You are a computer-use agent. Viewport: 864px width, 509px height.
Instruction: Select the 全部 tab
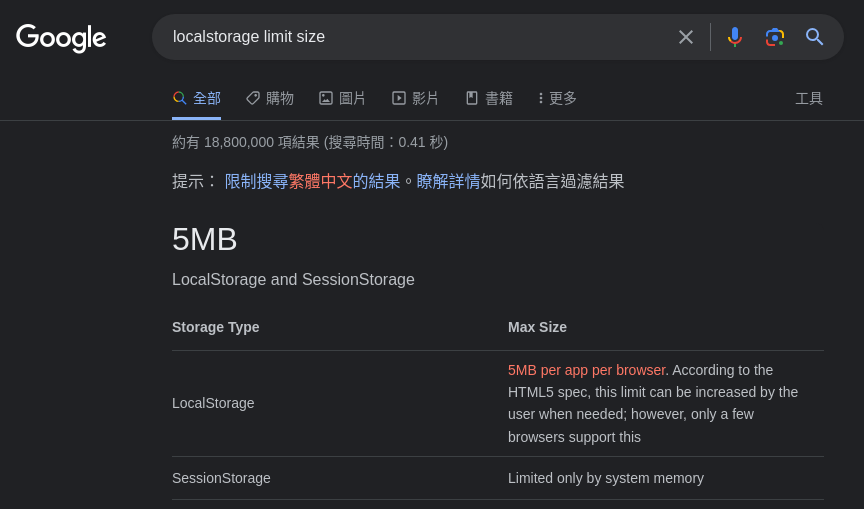[x=197, y=99]
